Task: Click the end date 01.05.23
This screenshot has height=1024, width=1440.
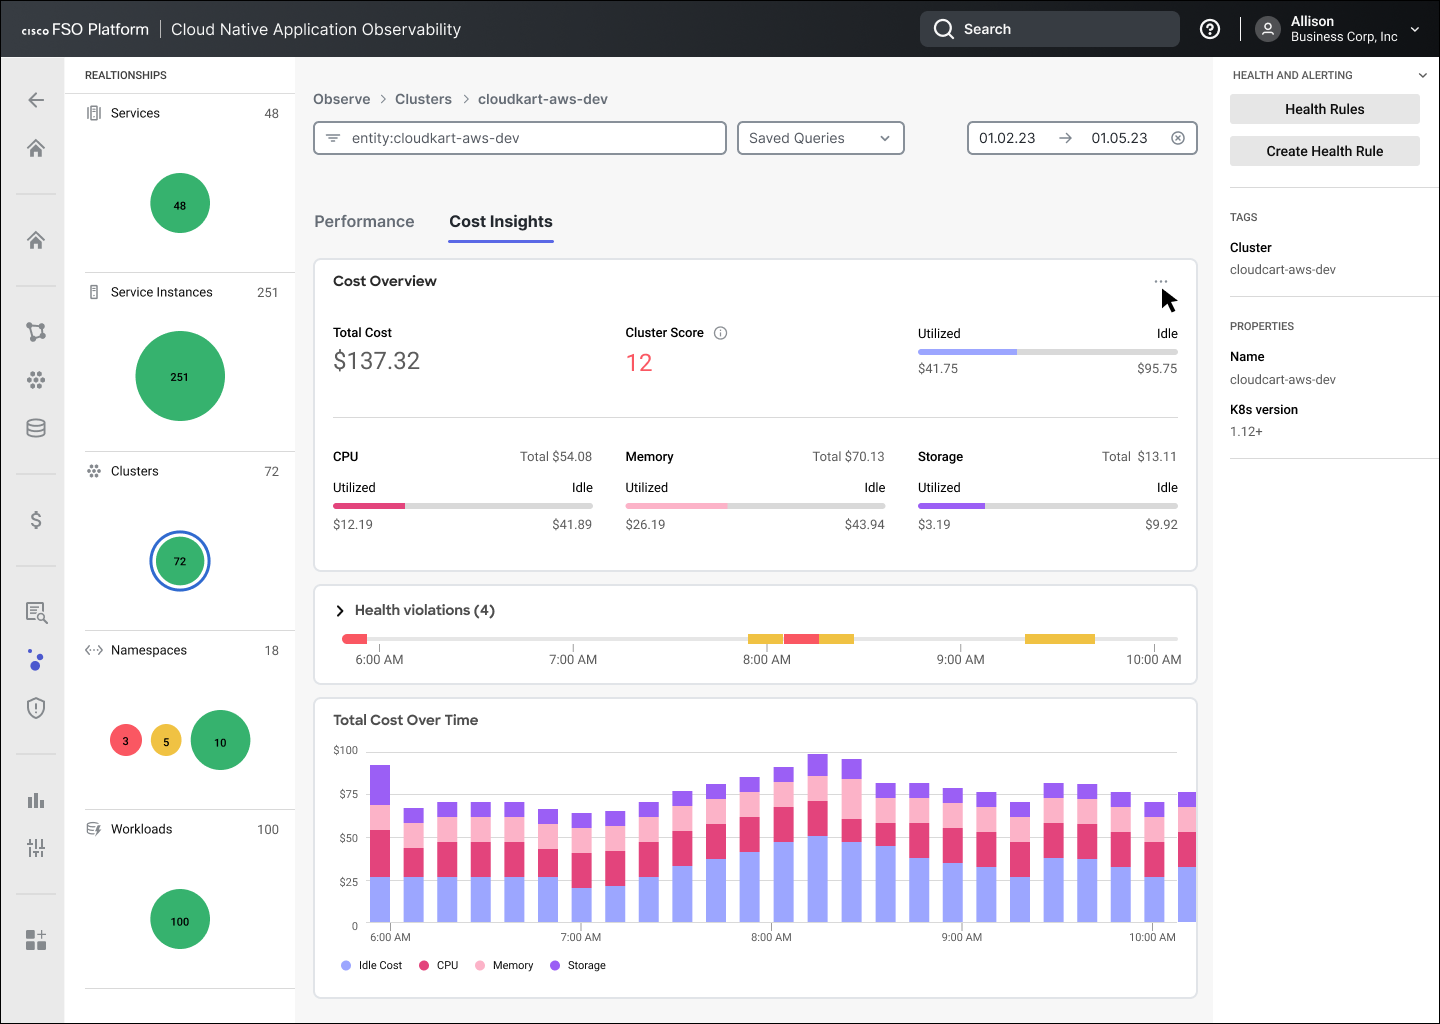Action: 1119,138
